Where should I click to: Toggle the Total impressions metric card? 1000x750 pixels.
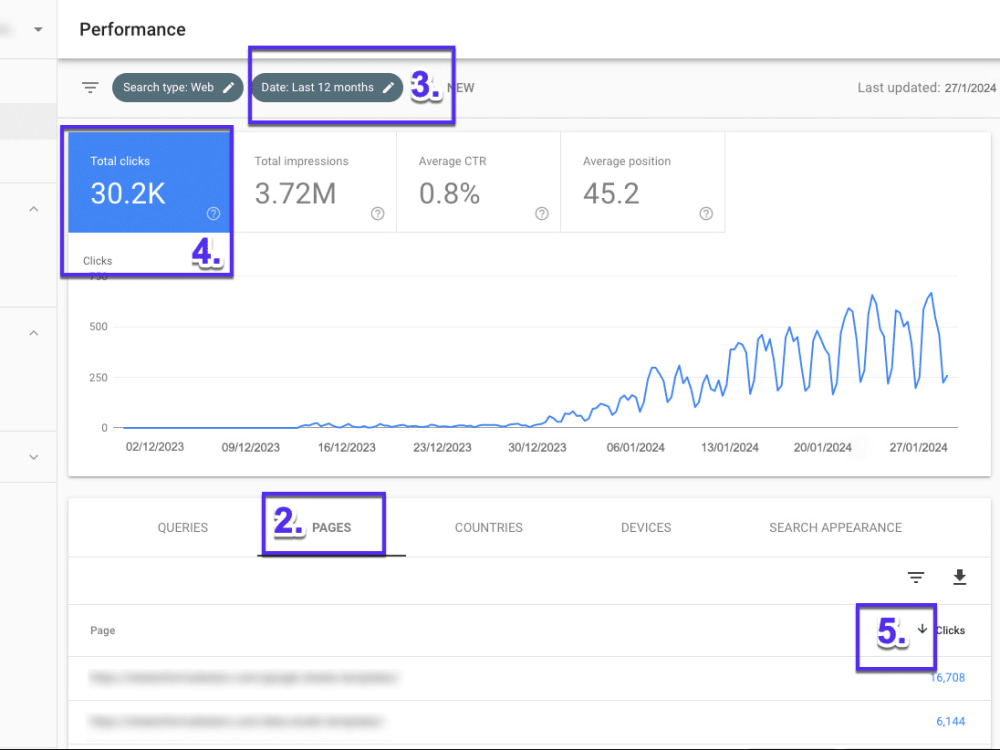coord(314,182)
